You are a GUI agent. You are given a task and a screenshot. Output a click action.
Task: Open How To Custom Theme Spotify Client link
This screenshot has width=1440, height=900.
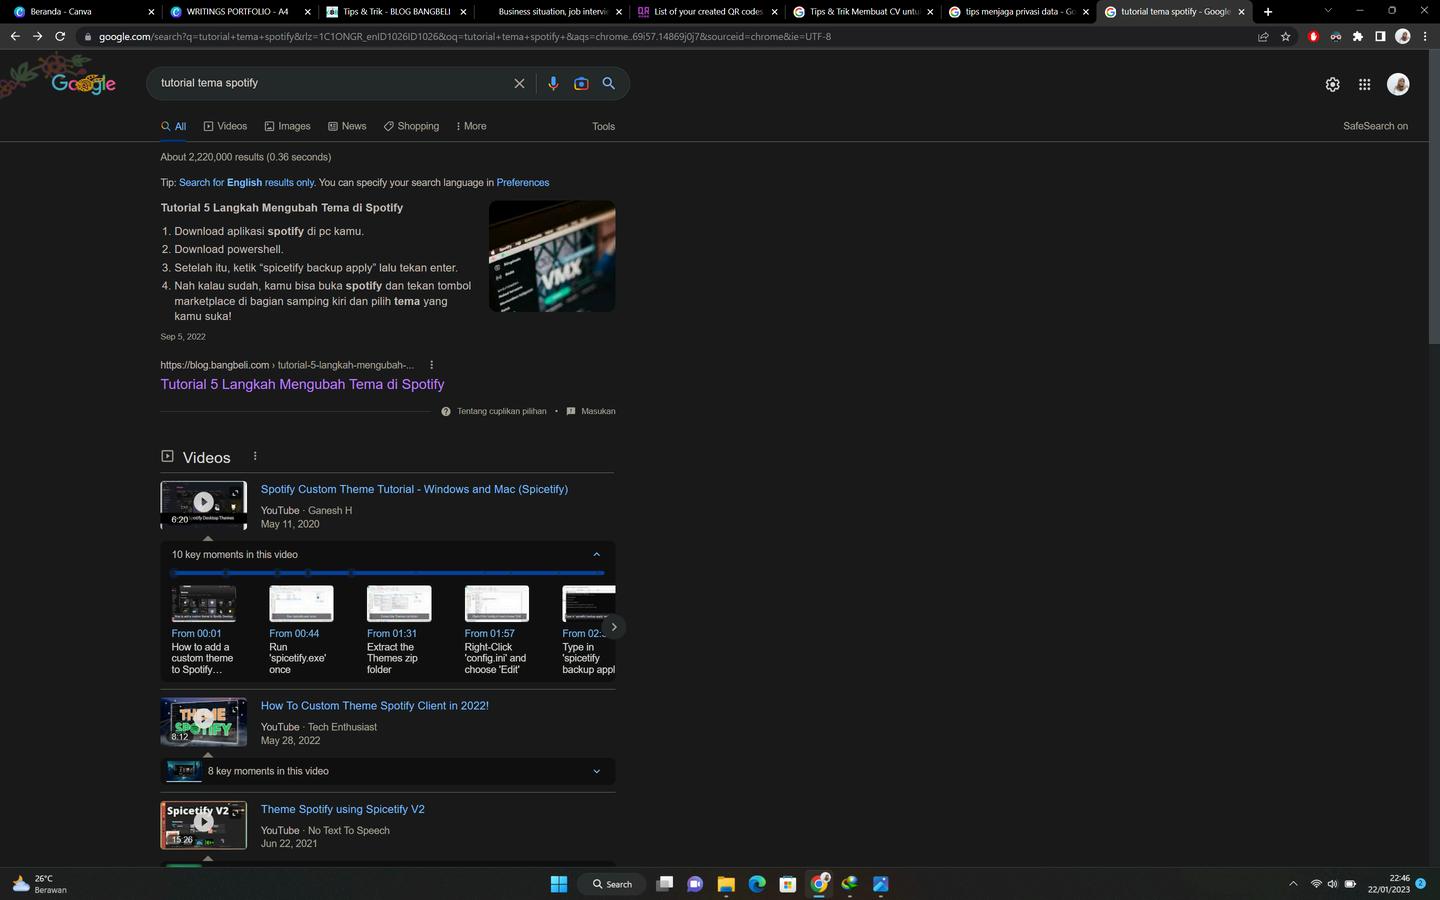tap(375, 706)
